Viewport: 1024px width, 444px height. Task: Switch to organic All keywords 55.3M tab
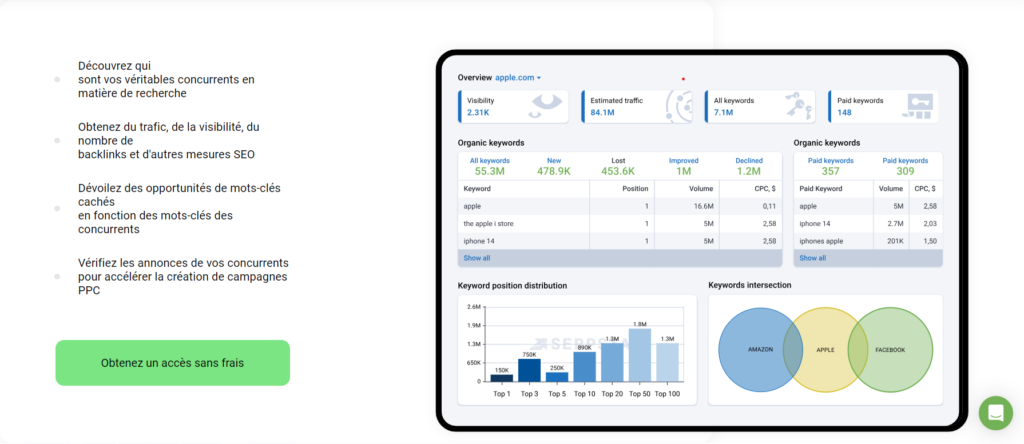(x=490, y=166)
